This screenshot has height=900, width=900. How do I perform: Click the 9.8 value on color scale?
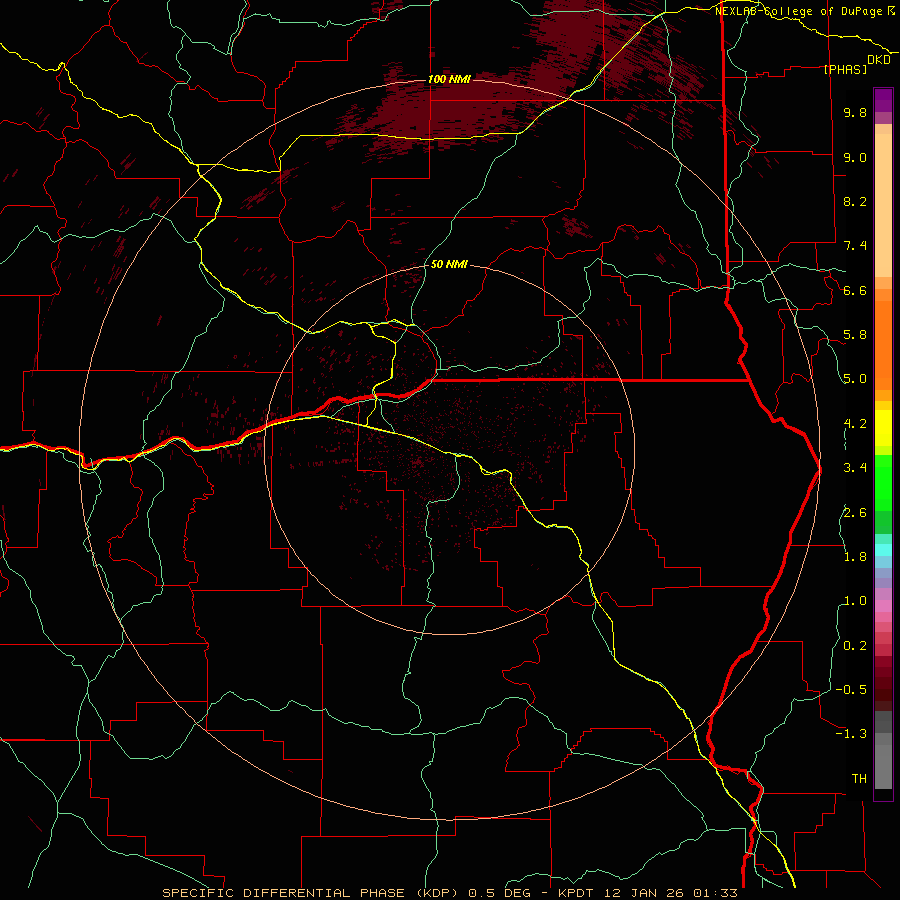point(855,112)
